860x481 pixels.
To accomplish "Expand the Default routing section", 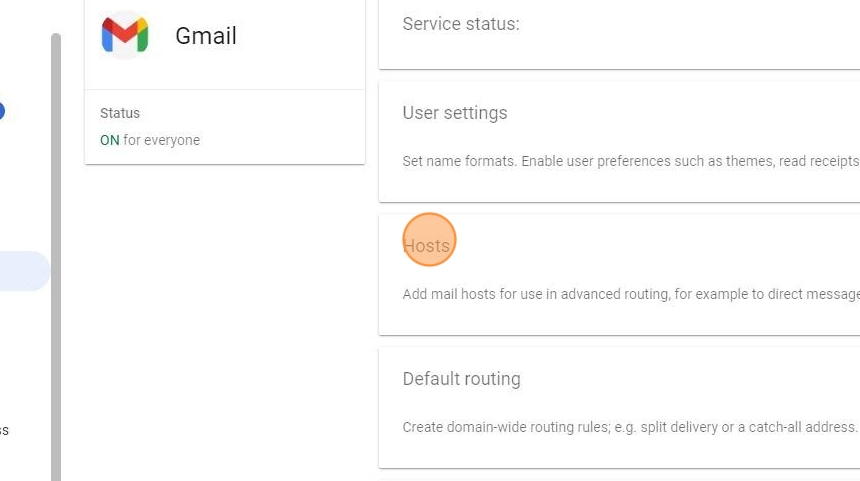I will 461,379.
